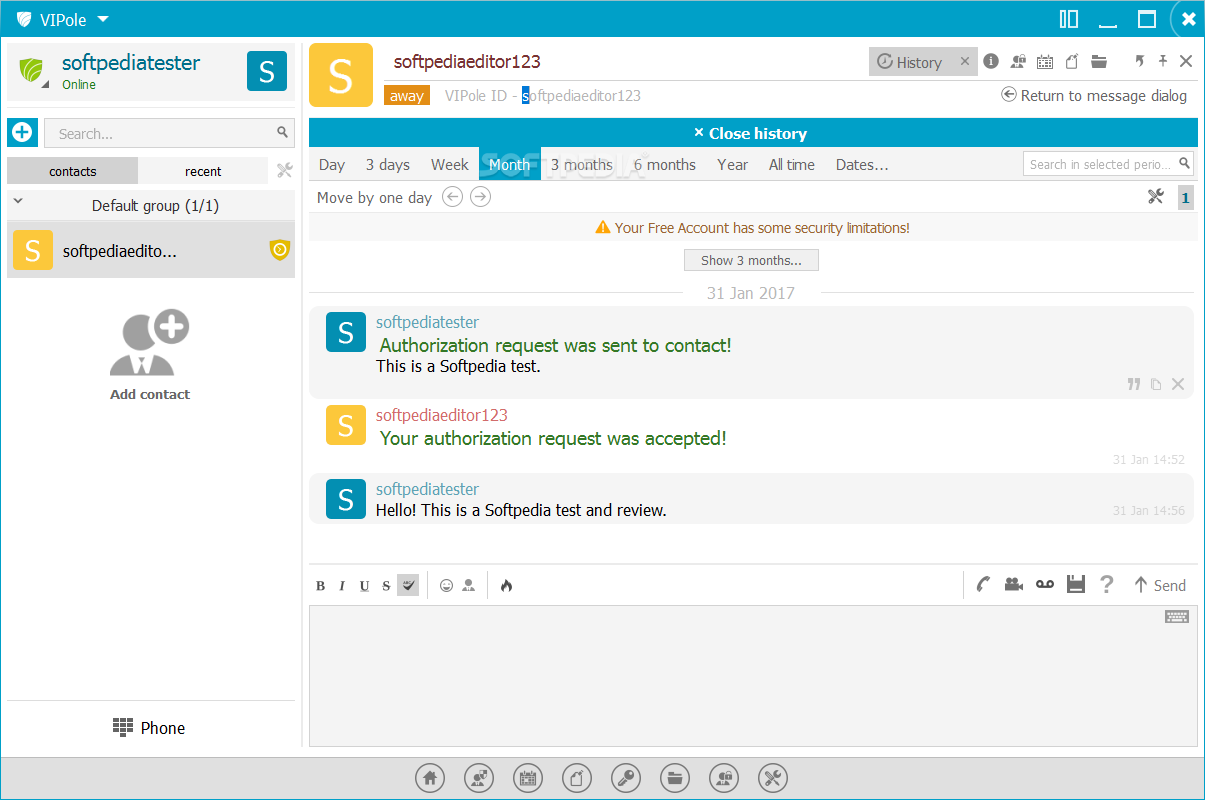This screenshot has height=800, width=1205.
Task: Copy the first message with the copy icon
Action: point(1156,384)
